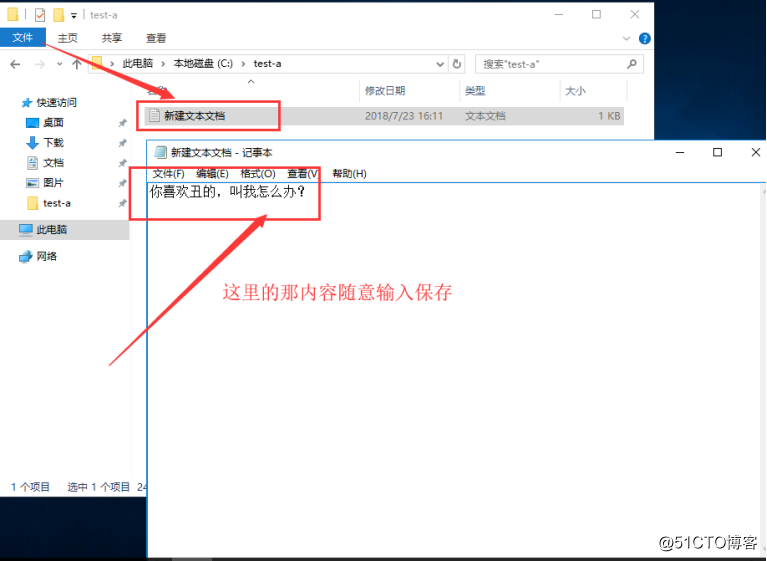Go back with the Explorer back arrow

[x=15, y=64]
